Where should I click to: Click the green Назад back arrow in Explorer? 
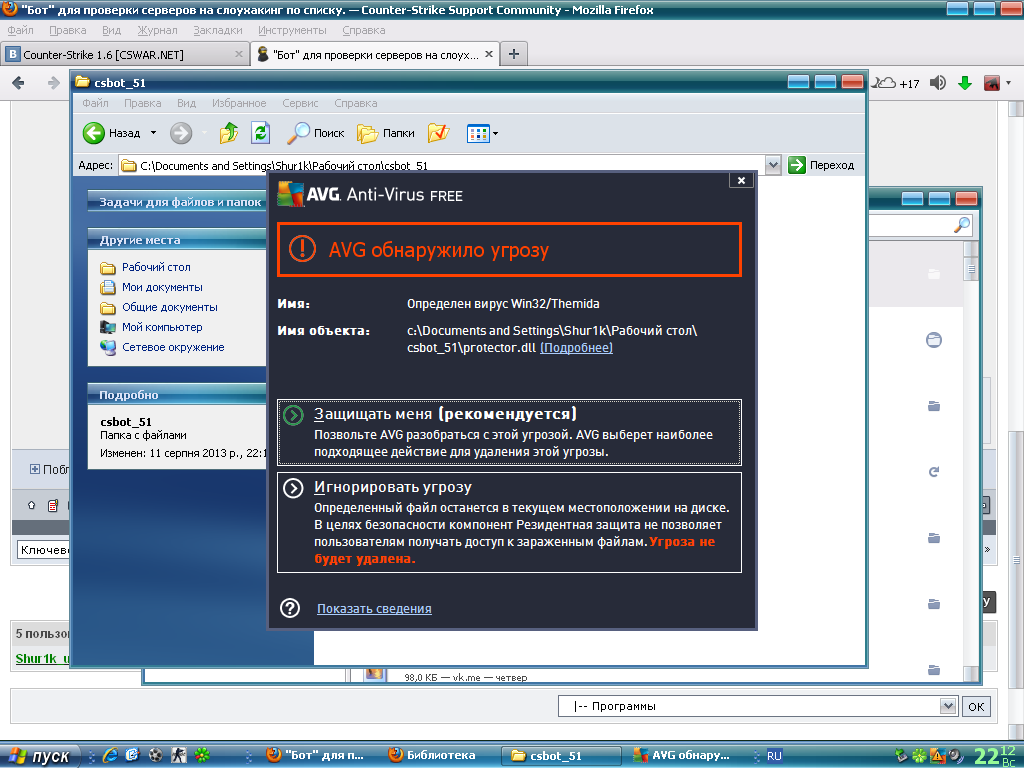93,133
